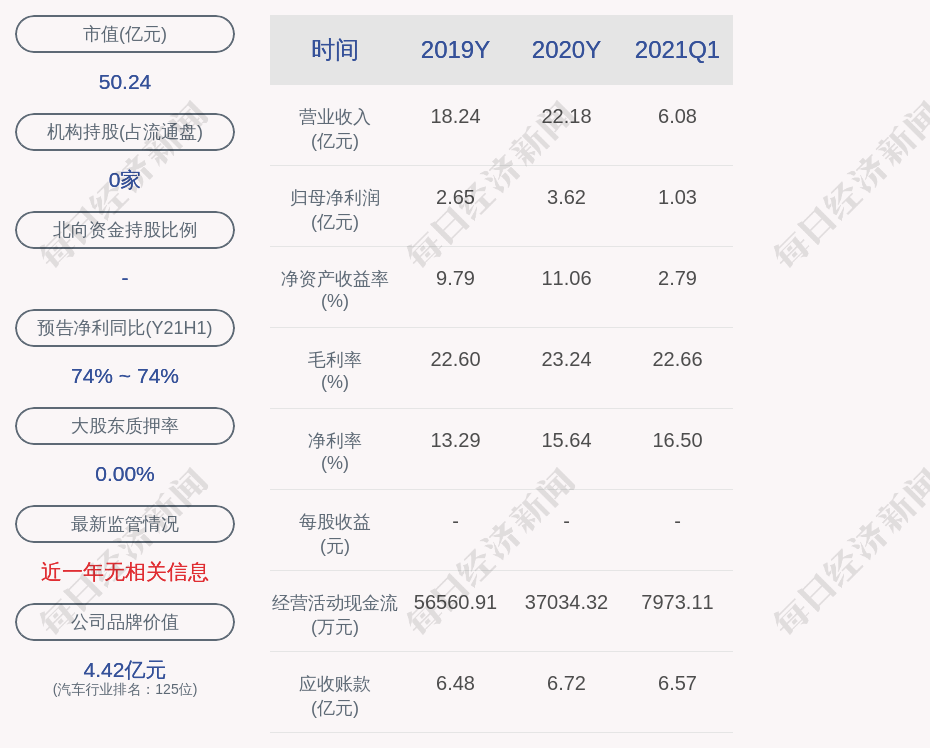This screenshot has height=748, width=930.
Task: Select revenue value 22.18
Action: click(x=566, y=116)
